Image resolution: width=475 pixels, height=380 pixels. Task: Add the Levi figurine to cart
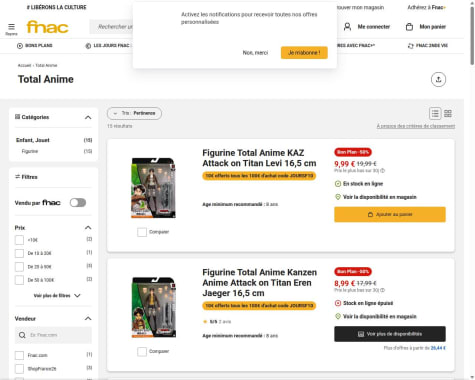(x=390, y=214)
